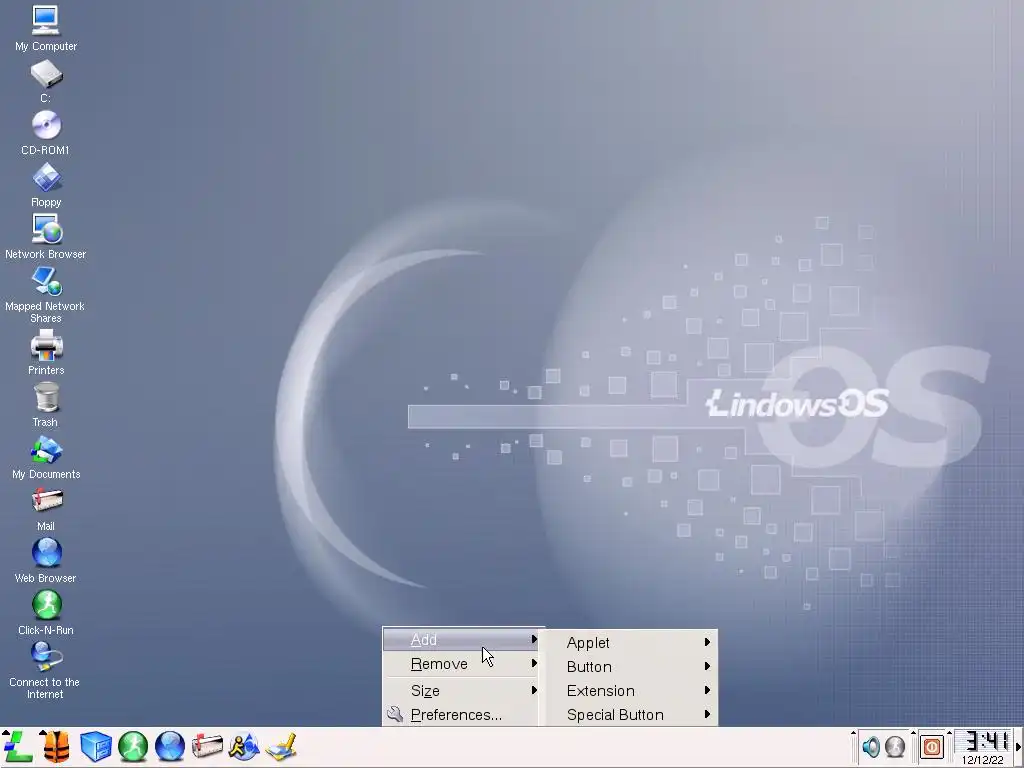
Task: Open the blue file cabinet panel icon
Action: coord(95,746)
